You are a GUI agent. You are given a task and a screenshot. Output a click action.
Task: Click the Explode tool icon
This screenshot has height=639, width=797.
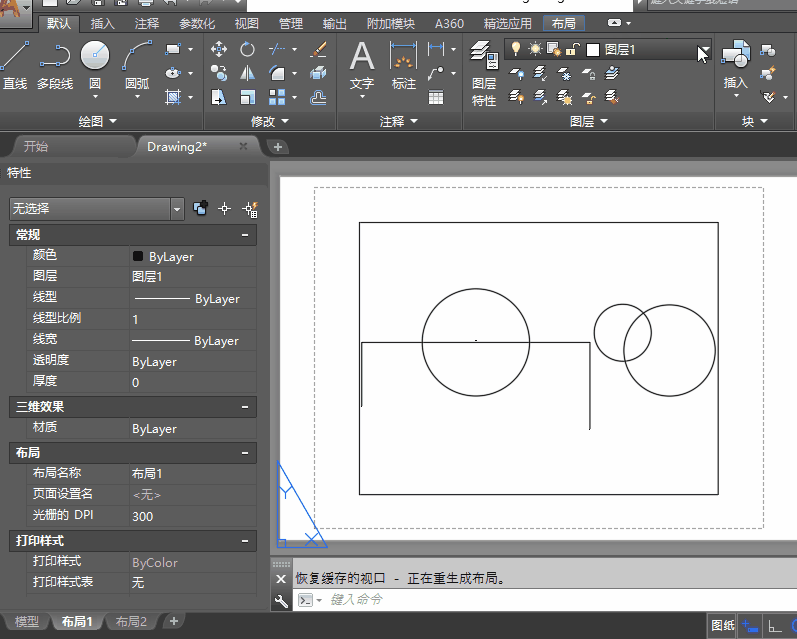(x=318, y=73)
